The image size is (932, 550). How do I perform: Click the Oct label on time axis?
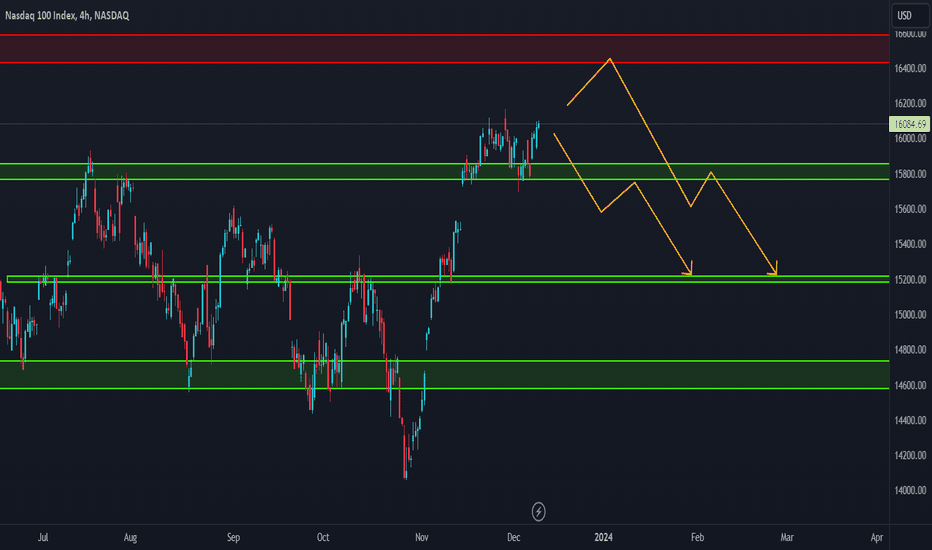(323, 538)
